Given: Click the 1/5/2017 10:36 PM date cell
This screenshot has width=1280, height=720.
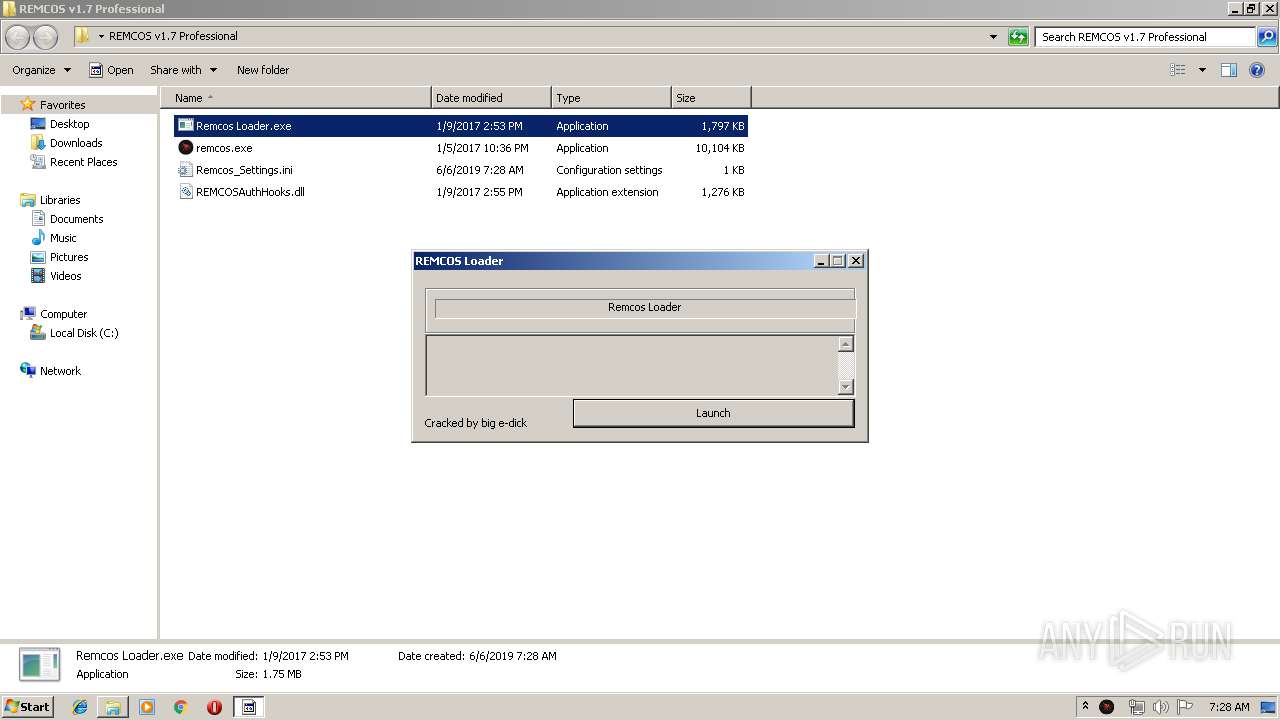Looking at the screenshot, I should point(482,148).
